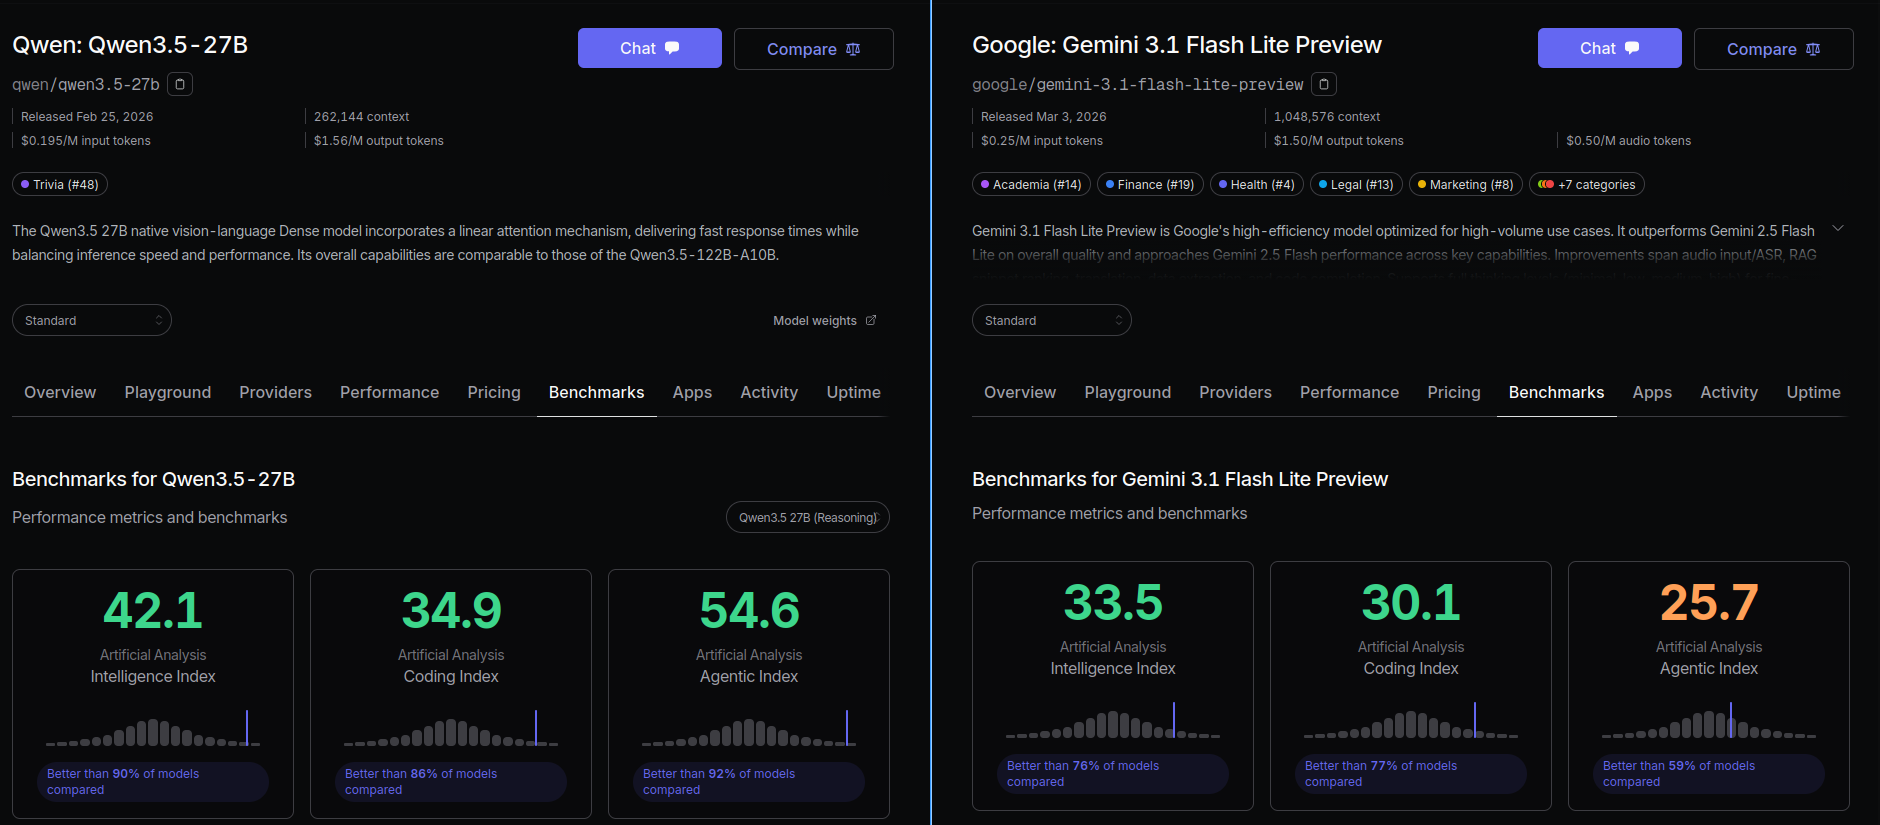The height and width of the screenshot is (825, 1880).
Task: Click the "$1.56/M output tokens" price
Action: (x=379, y=141)
